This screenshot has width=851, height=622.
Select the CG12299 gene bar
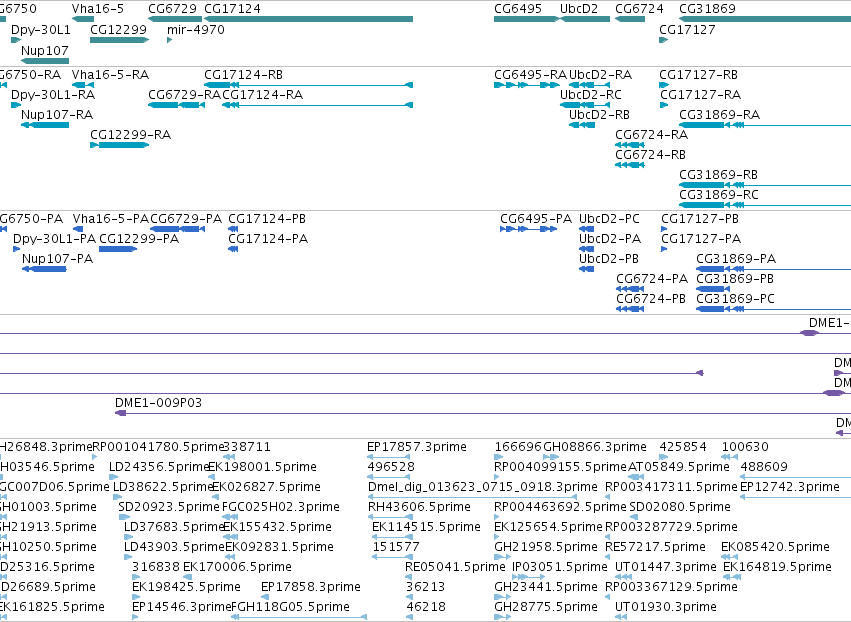[x=119, y=40]
